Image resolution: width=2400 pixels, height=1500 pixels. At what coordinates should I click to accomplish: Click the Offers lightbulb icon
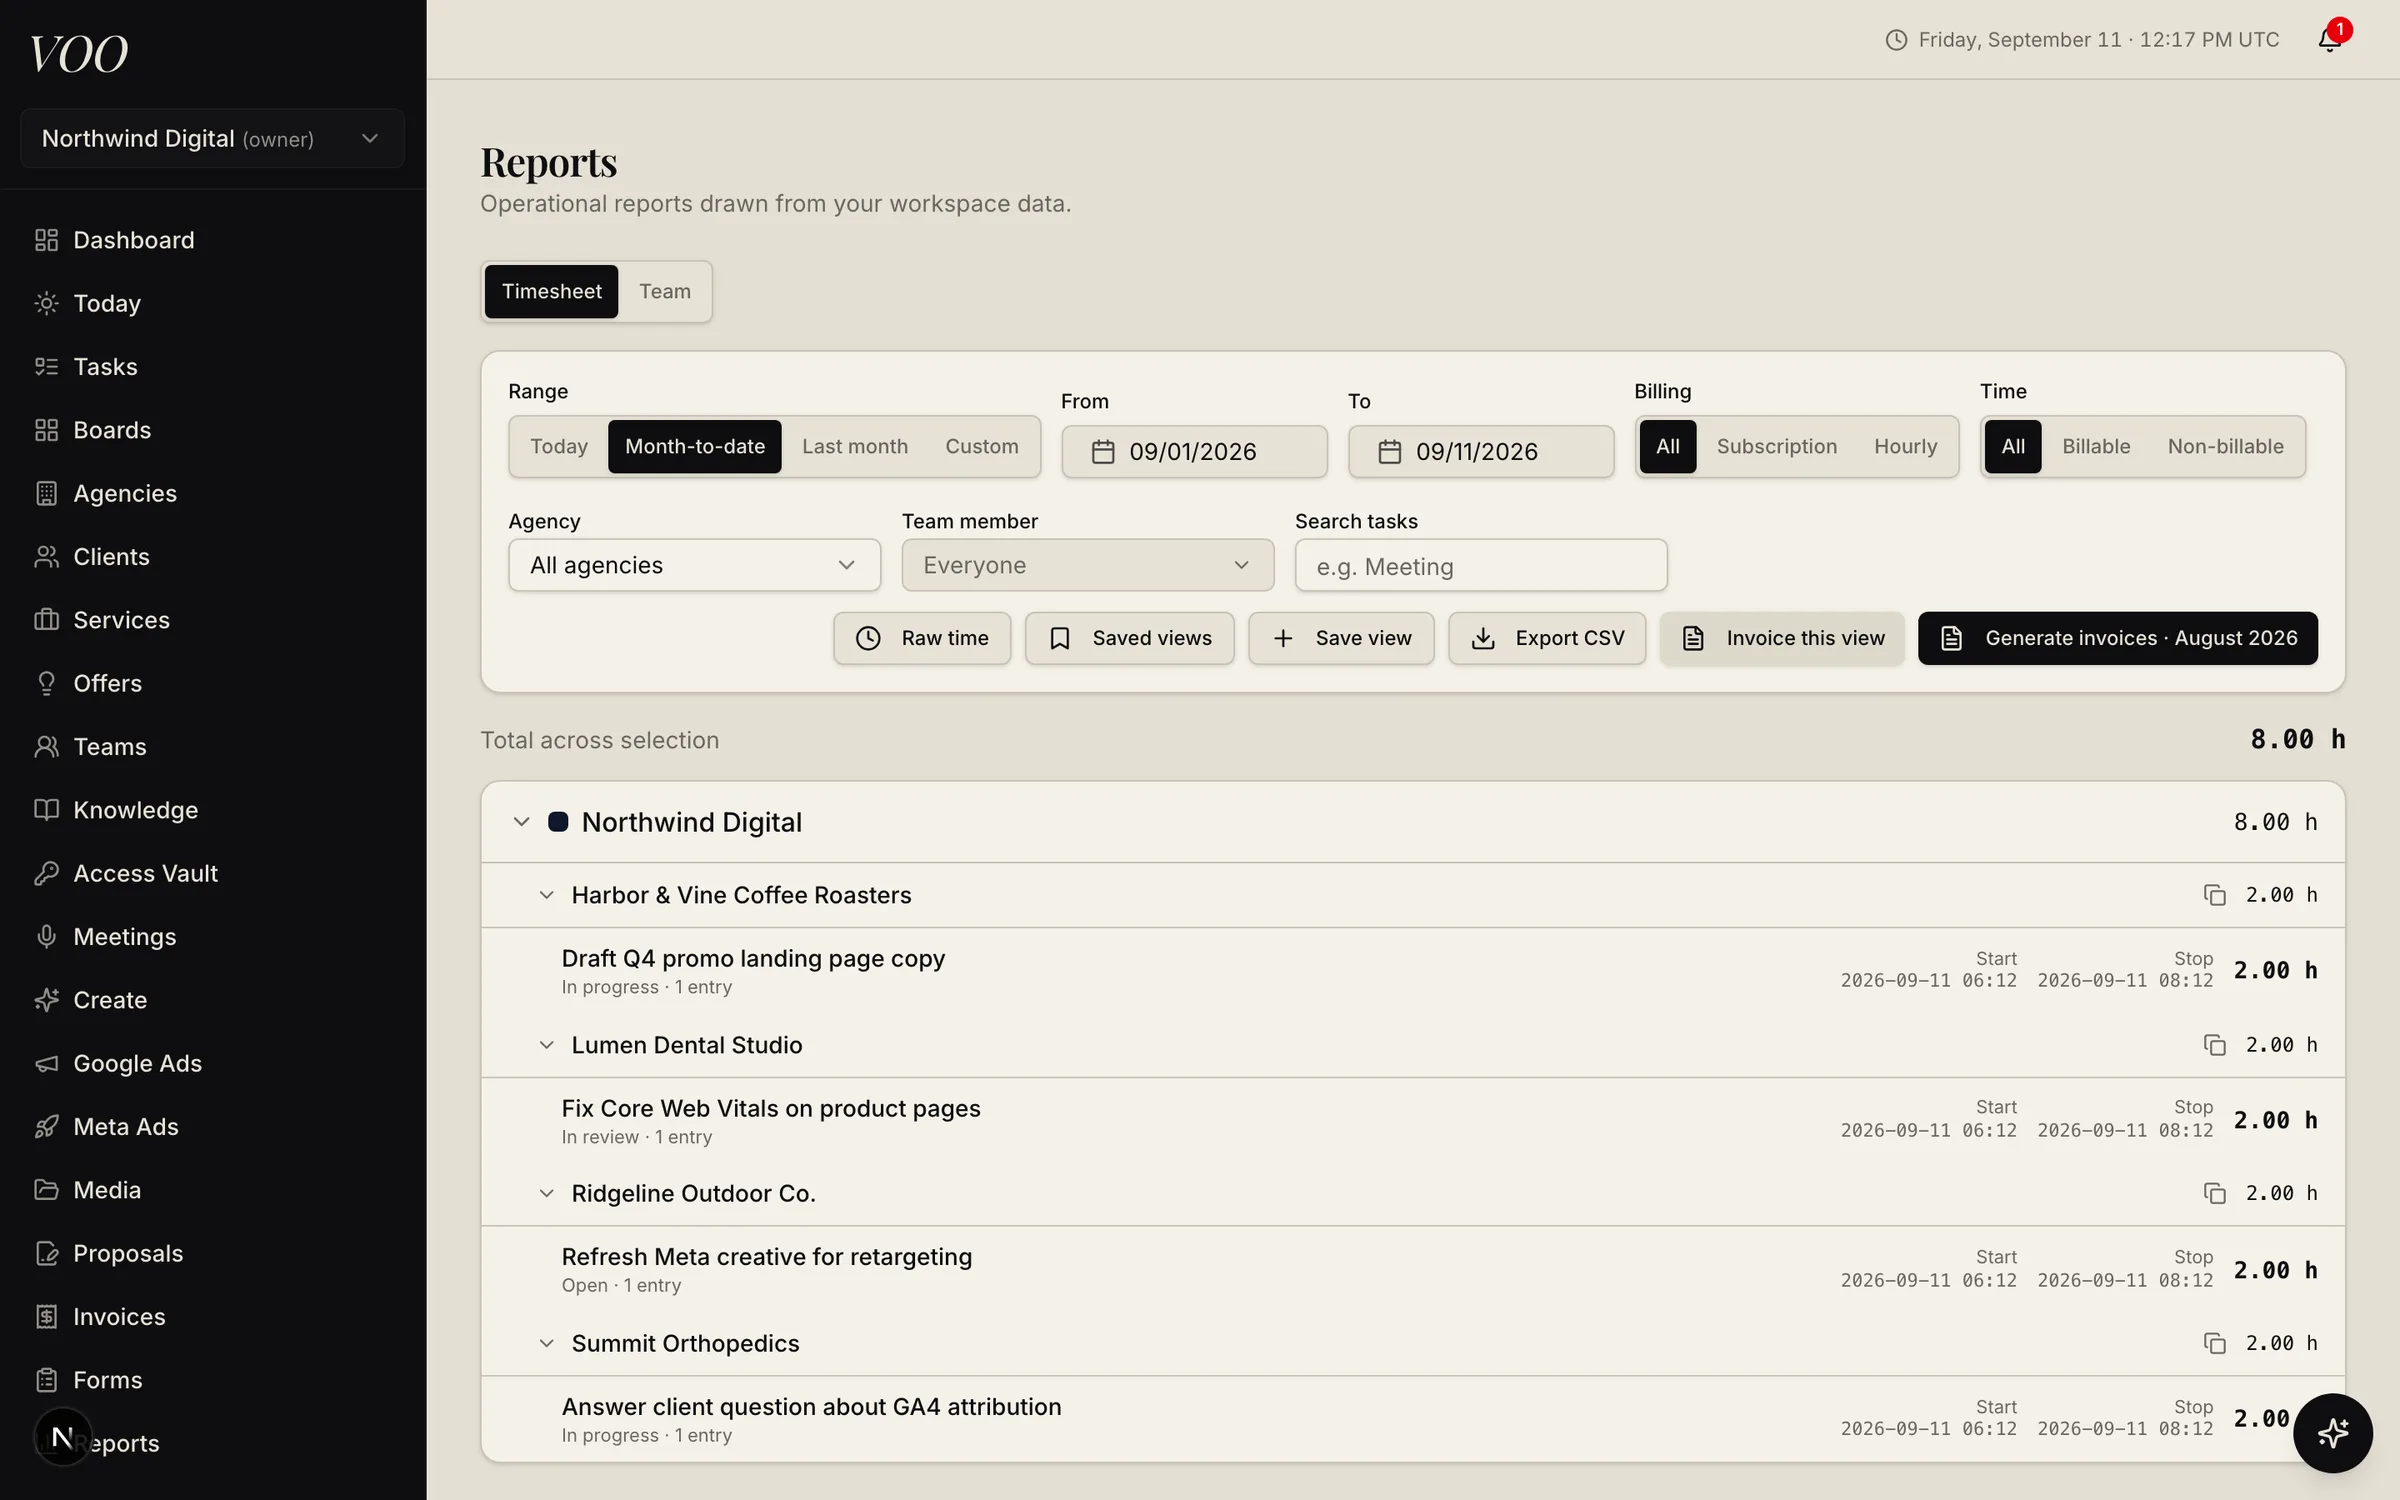pos(46,683)
